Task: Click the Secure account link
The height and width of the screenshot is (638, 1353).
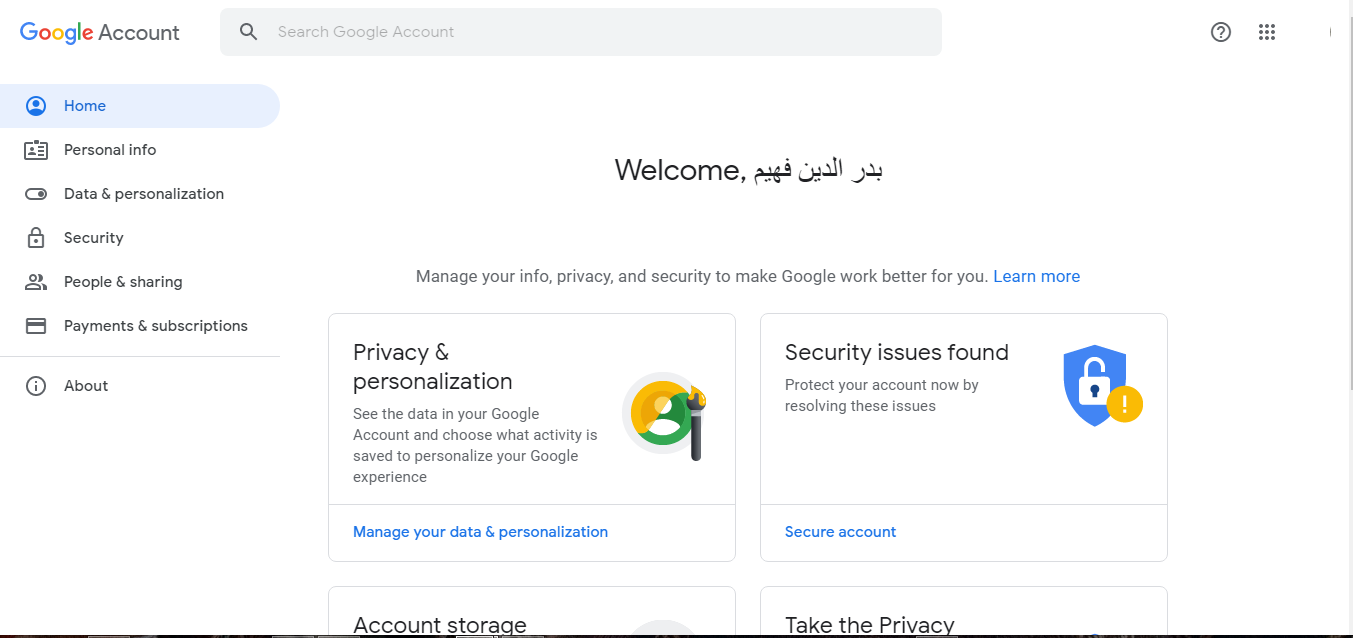Action: 840,532
